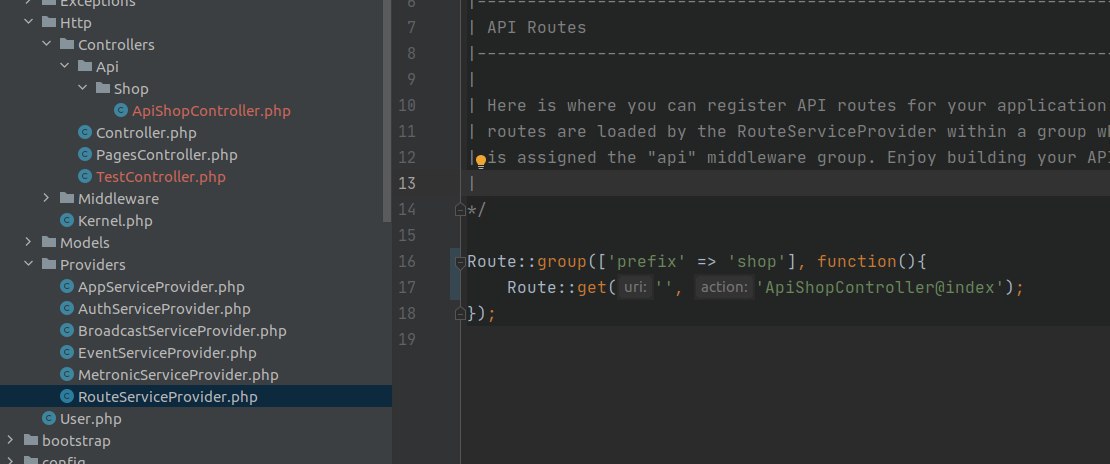Image resolution: width=1110 pixels, height=464 pixels.
Task: Expand the Middleware folder
Action: click(x=47, y=198)
